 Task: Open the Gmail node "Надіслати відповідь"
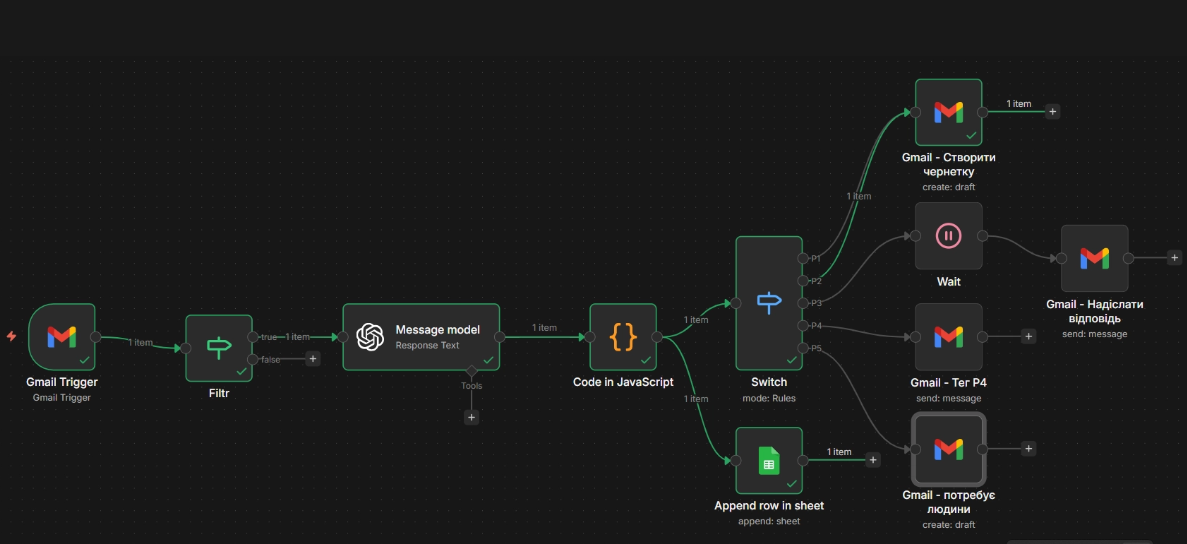[1095, 258]
